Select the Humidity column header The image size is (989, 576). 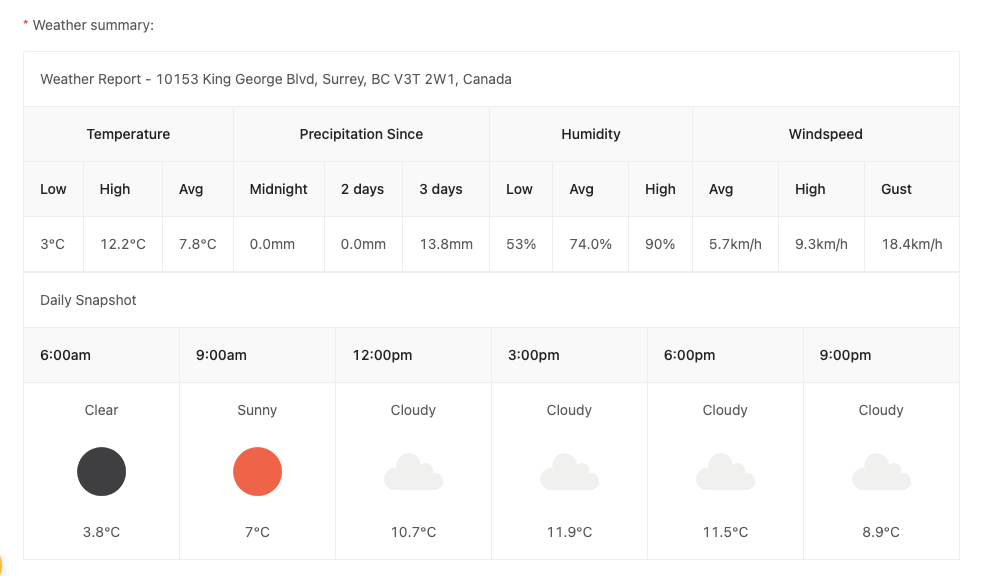591,134
